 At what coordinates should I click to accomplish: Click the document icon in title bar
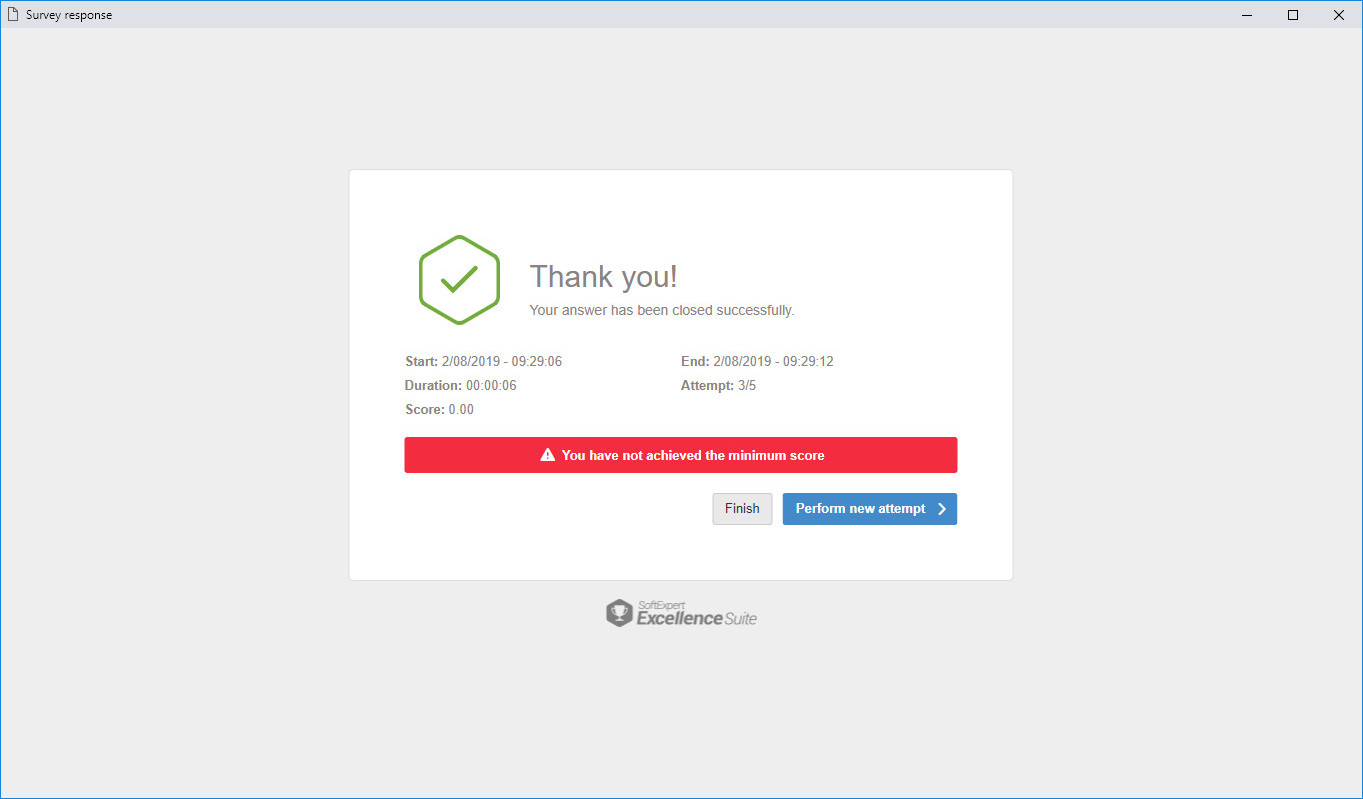(x=13, y=15)
